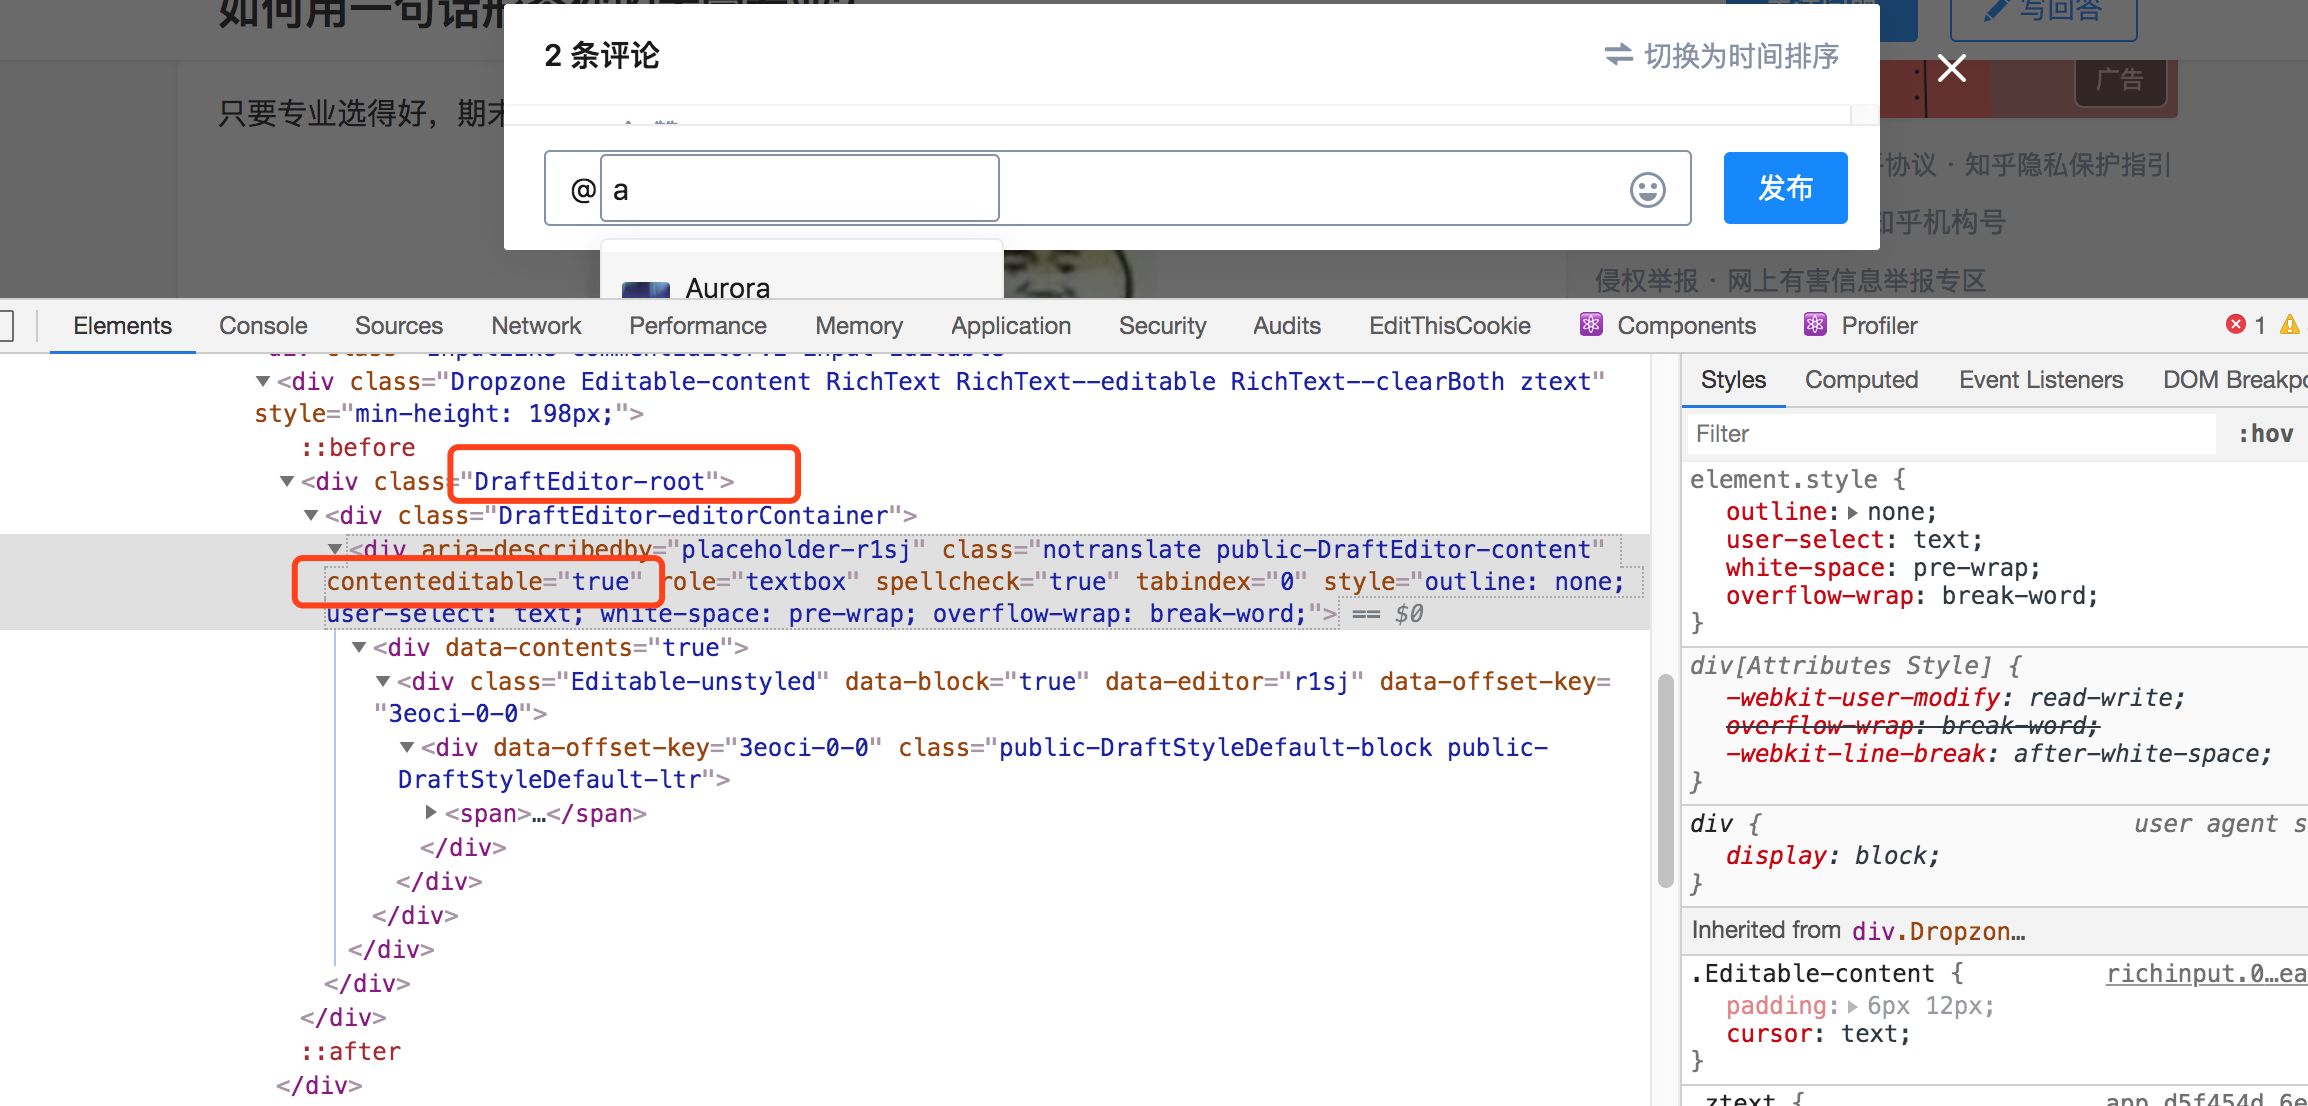Image resolution: width=2308 pixels, height=1106 pixels.
Task: Open the Application tab
Action: 1010,326
